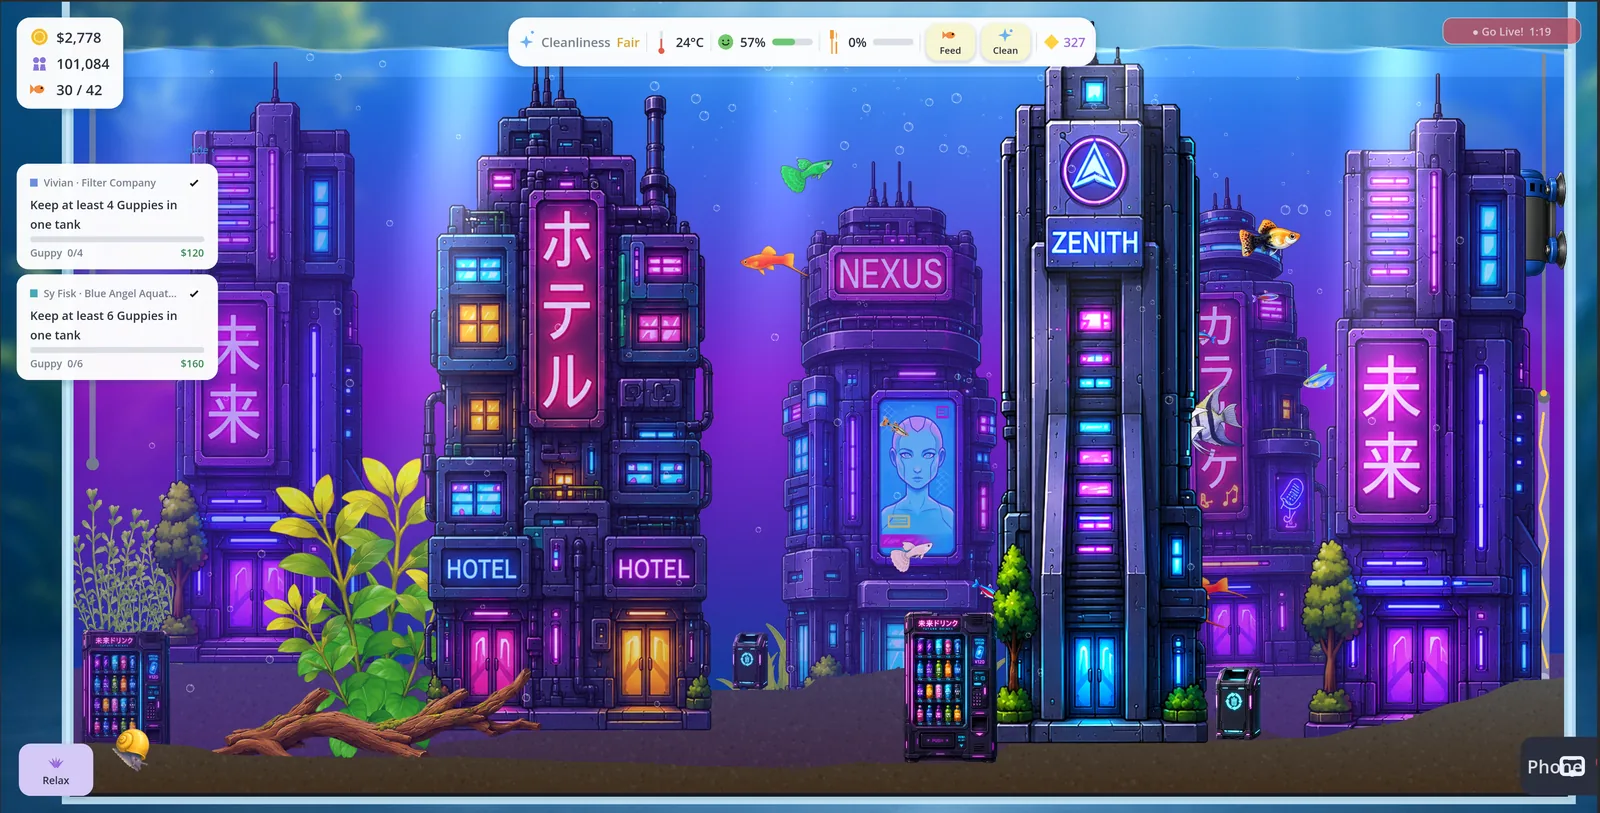Image resolution: width=1600 pixels, height=813 pixels.
Task: Click the Guppy 0/4 progress bar
Action: pos(117,239)
